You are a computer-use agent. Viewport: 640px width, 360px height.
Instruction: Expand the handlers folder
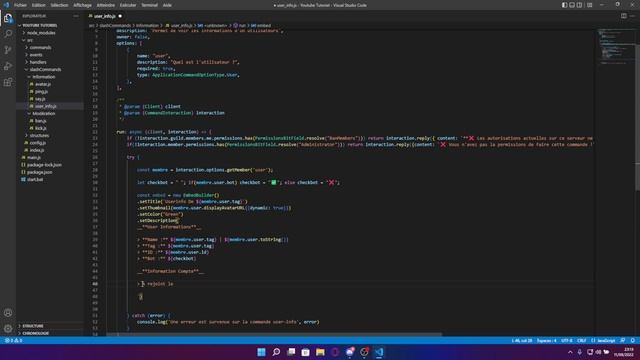point(49,62)
